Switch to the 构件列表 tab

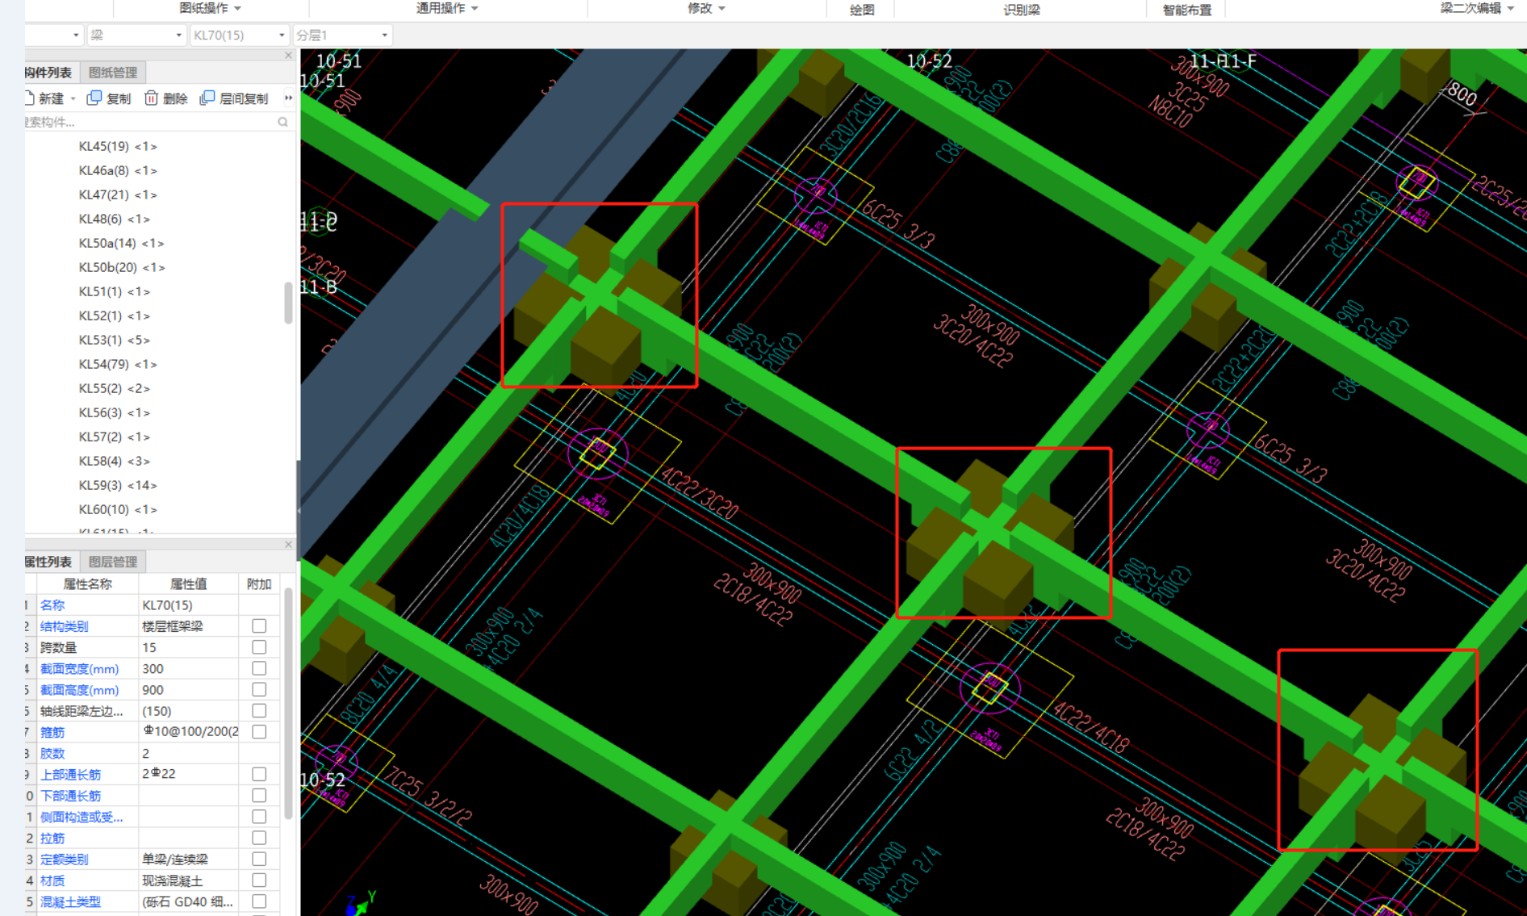(50, 72)
